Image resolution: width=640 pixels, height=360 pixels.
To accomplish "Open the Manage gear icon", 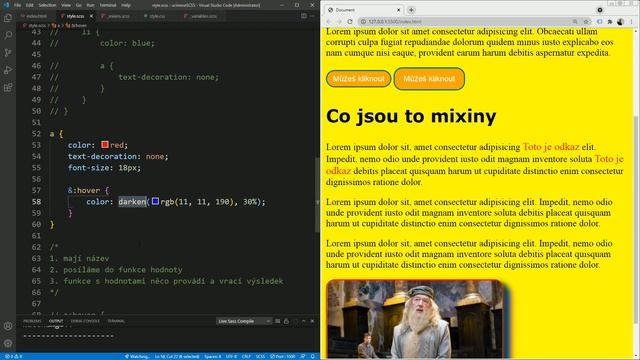I will pos(8,343).
